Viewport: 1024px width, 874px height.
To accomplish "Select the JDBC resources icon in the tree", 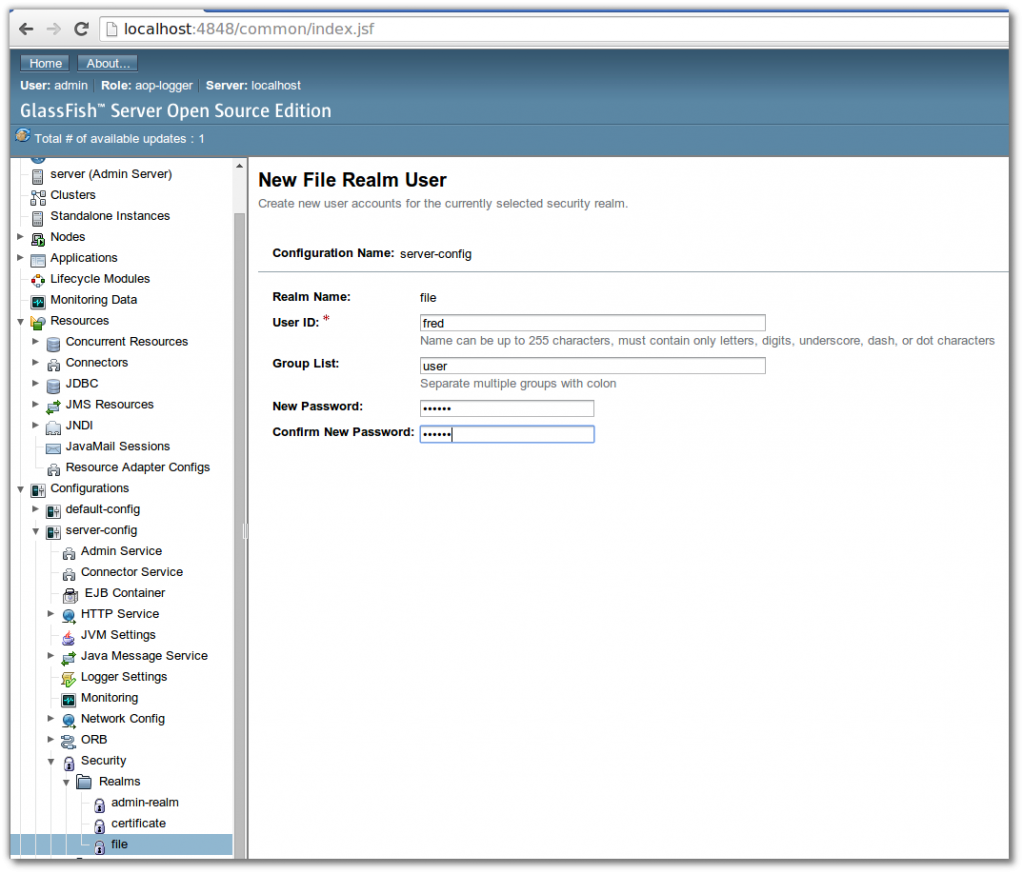I will 55,383.
